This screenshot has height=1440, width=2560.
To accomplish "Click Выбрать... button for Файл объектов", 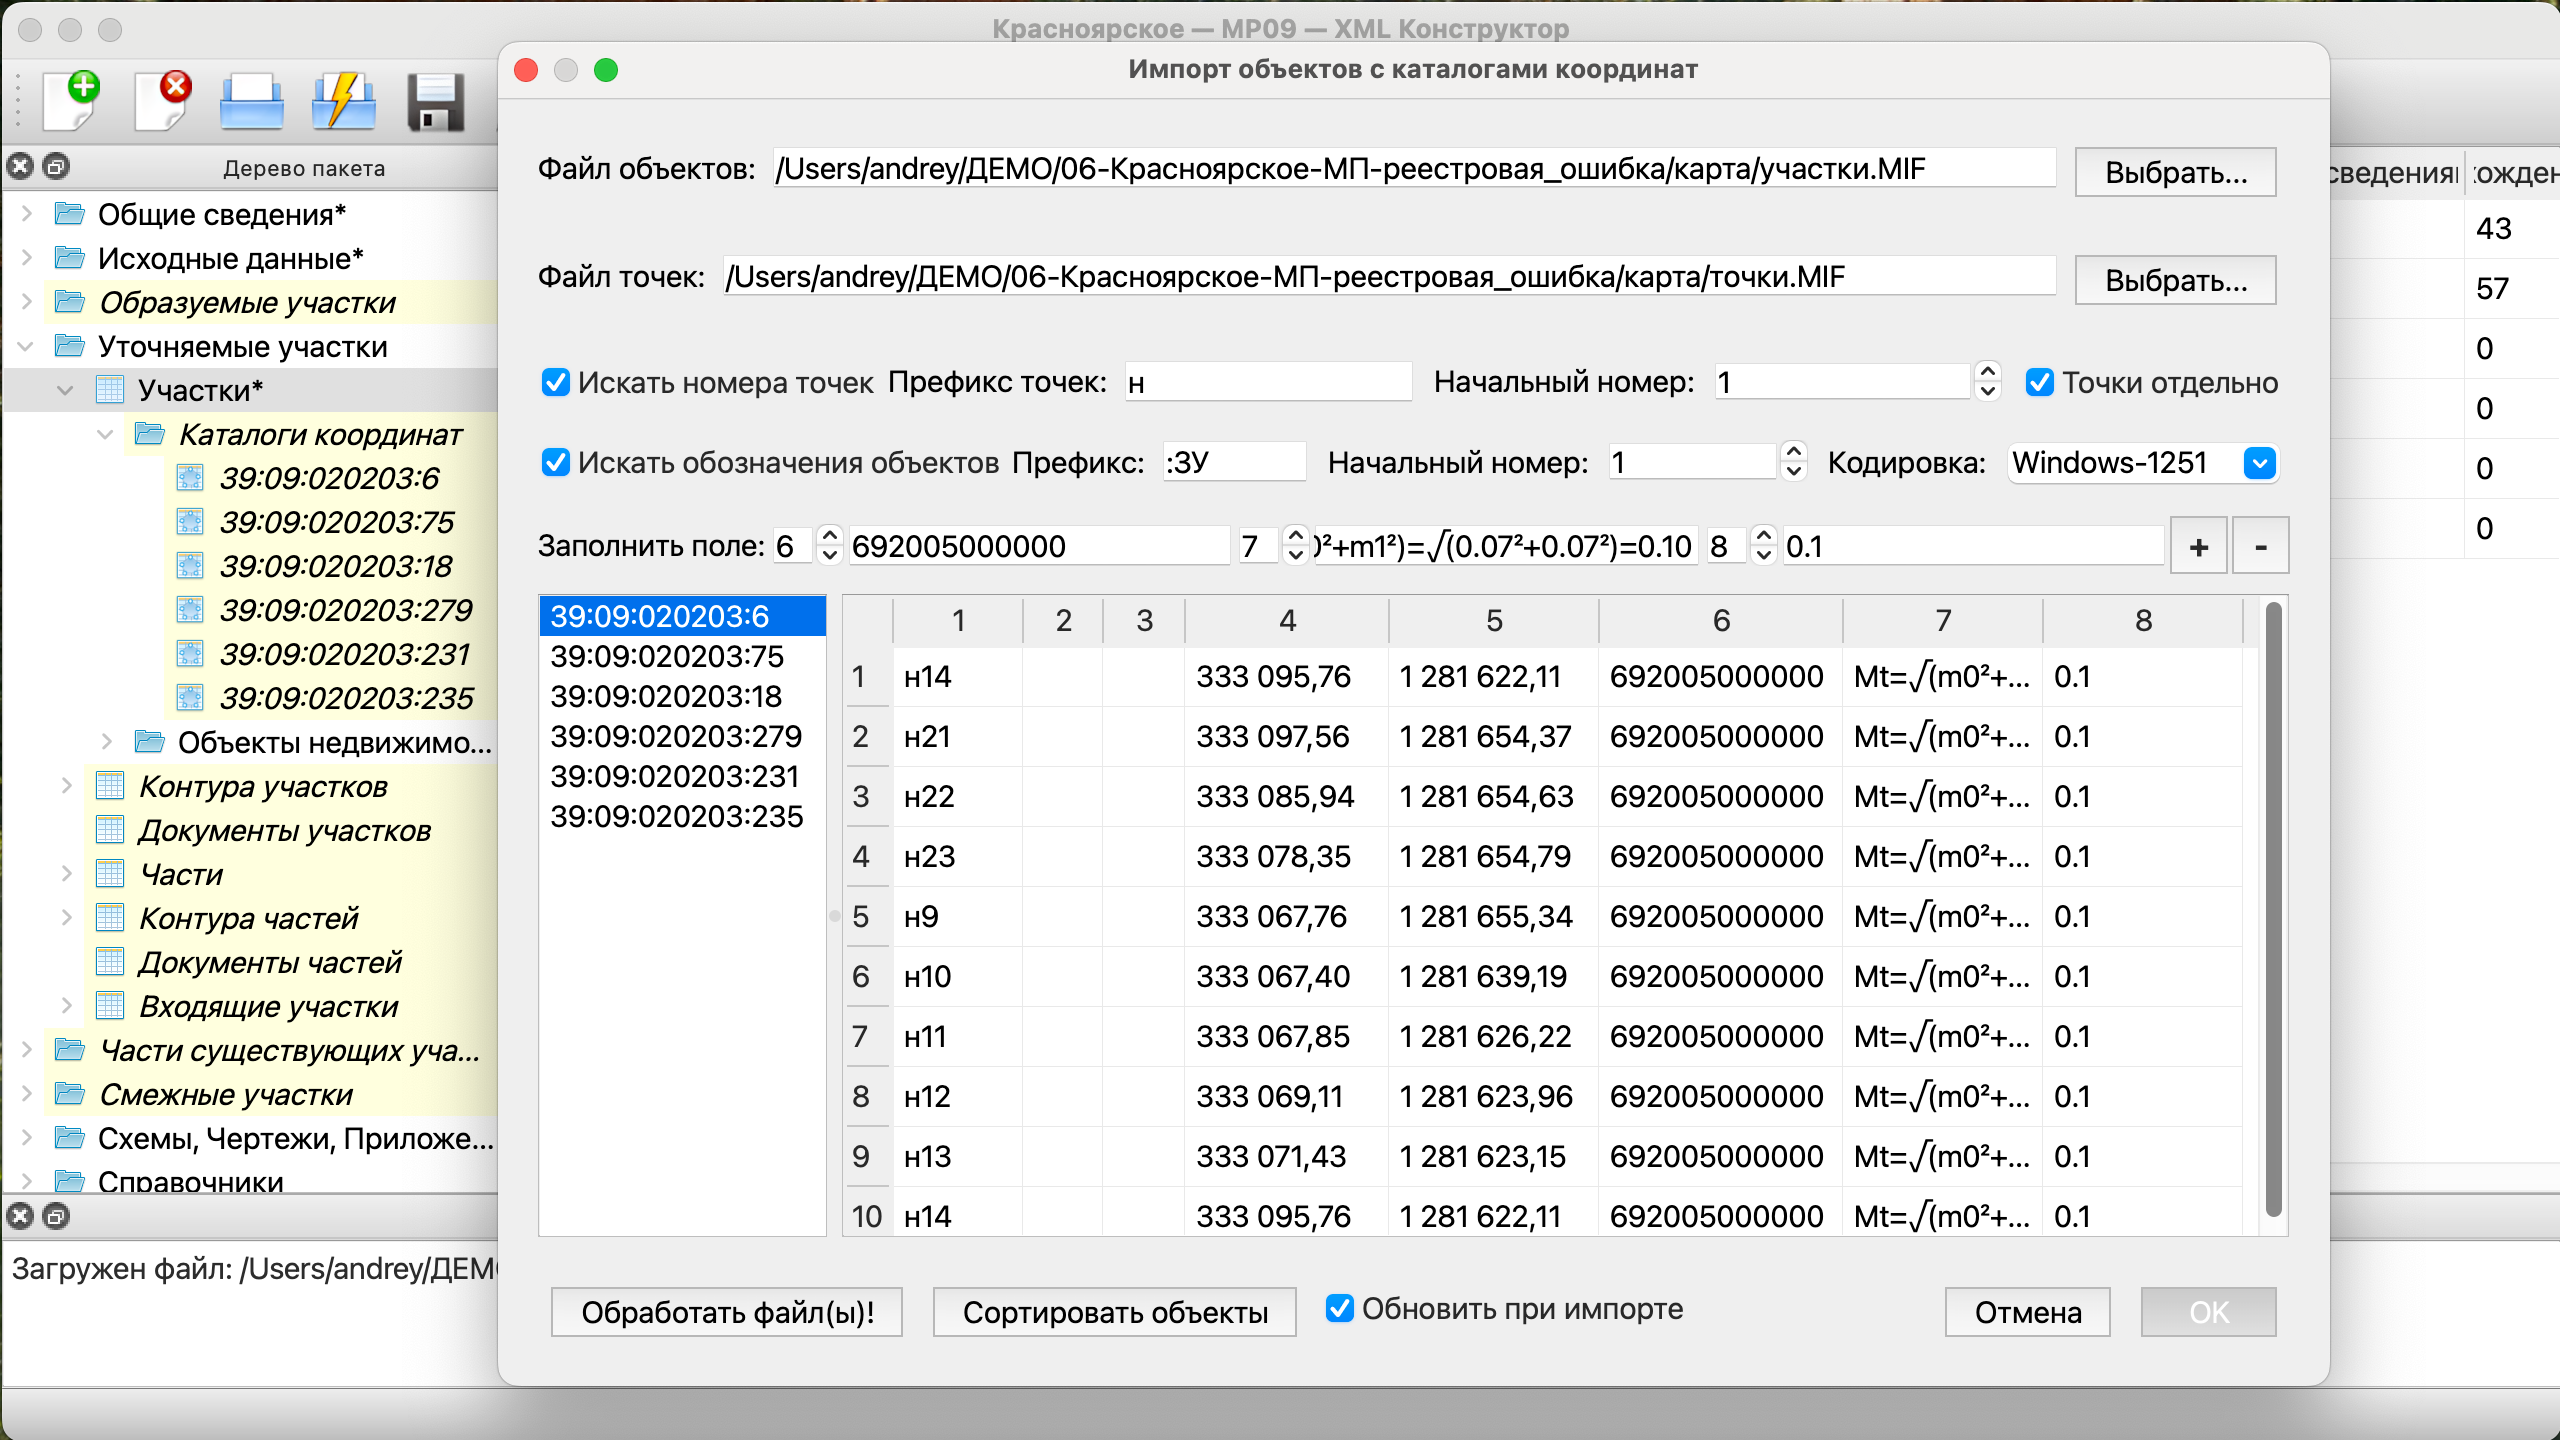I will point(2176,172).
